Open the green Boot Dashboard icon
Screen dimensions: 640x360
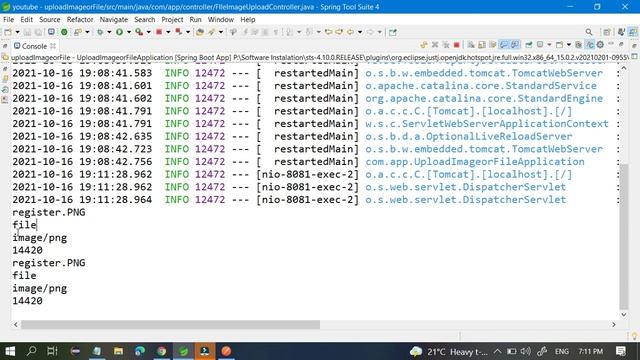point(64,32)
